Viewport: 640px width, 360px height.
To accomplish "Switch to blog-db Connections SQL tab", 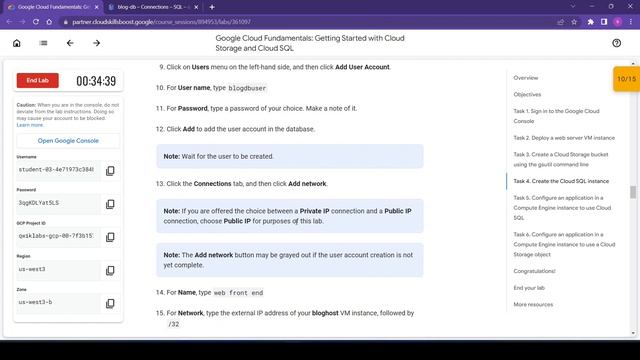I will (153, 7).
